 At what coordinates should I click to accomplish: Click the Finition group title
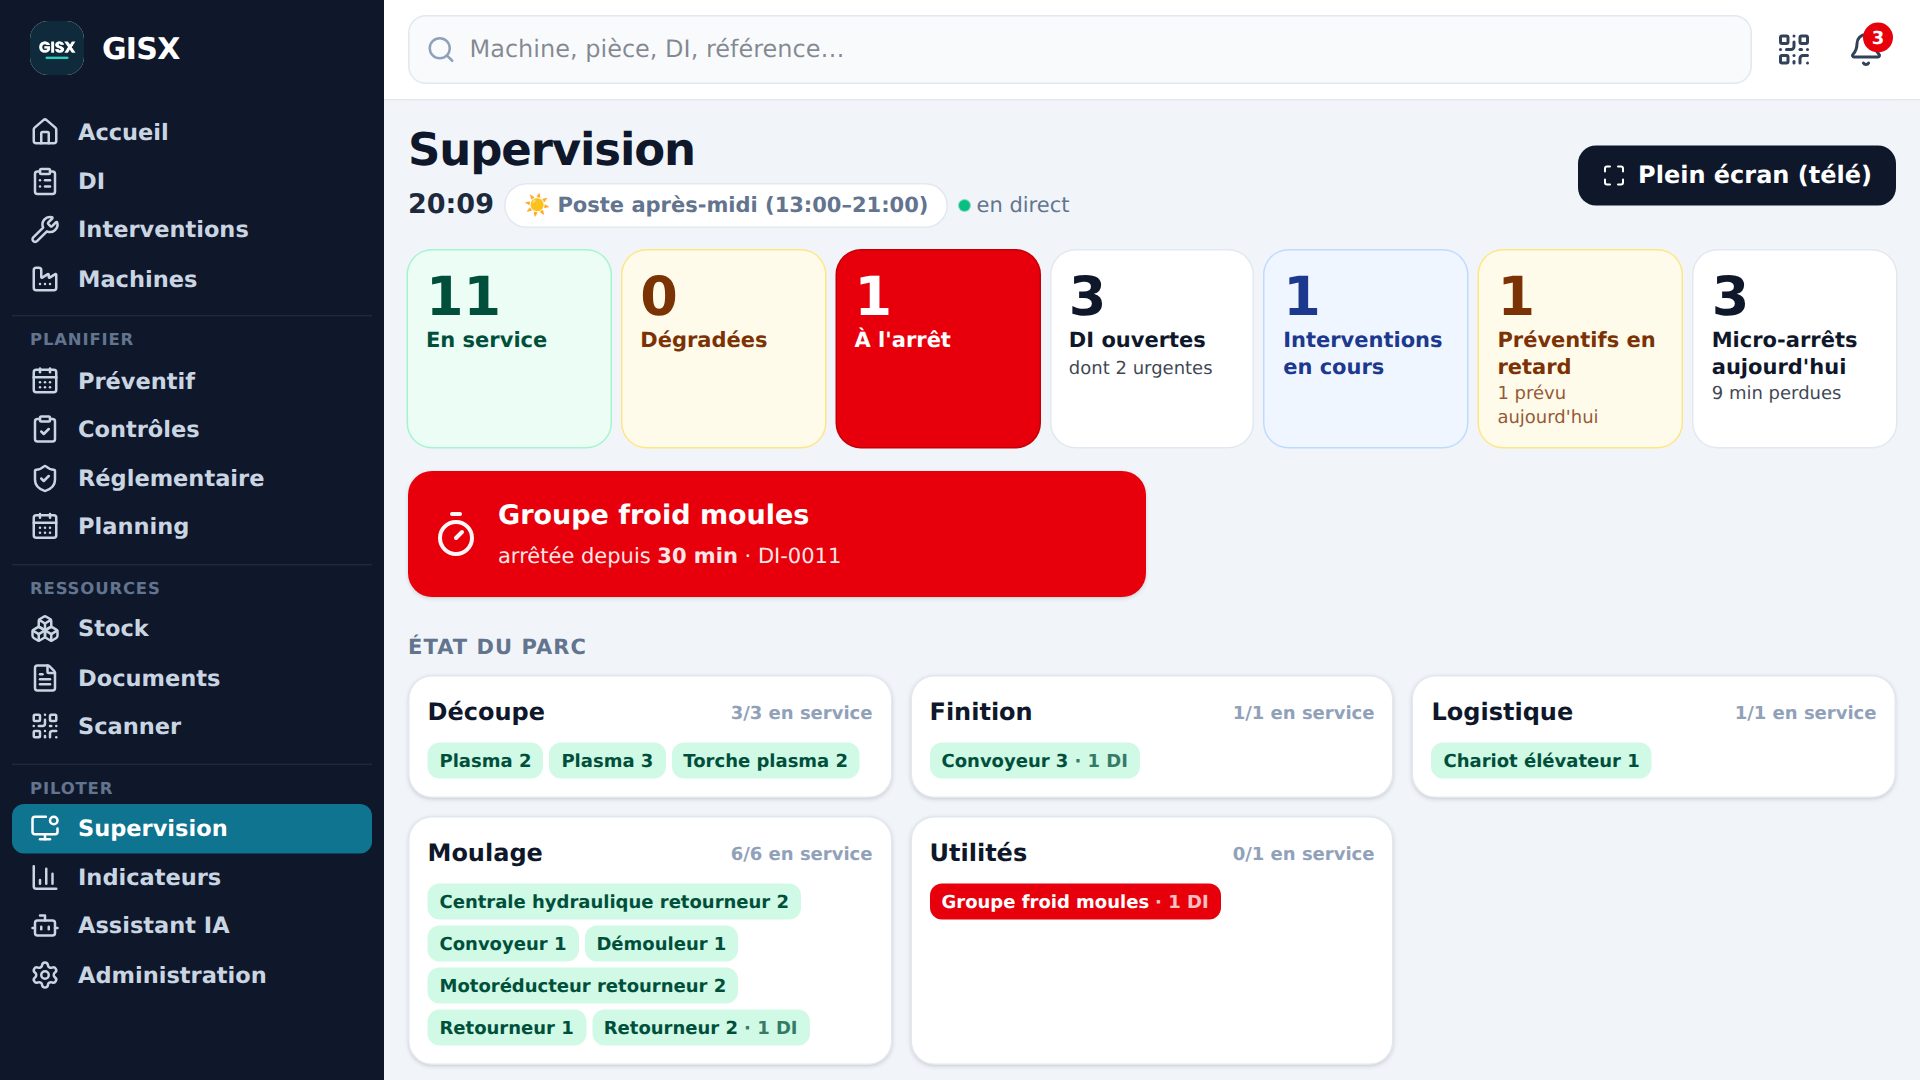coord(981,712)
